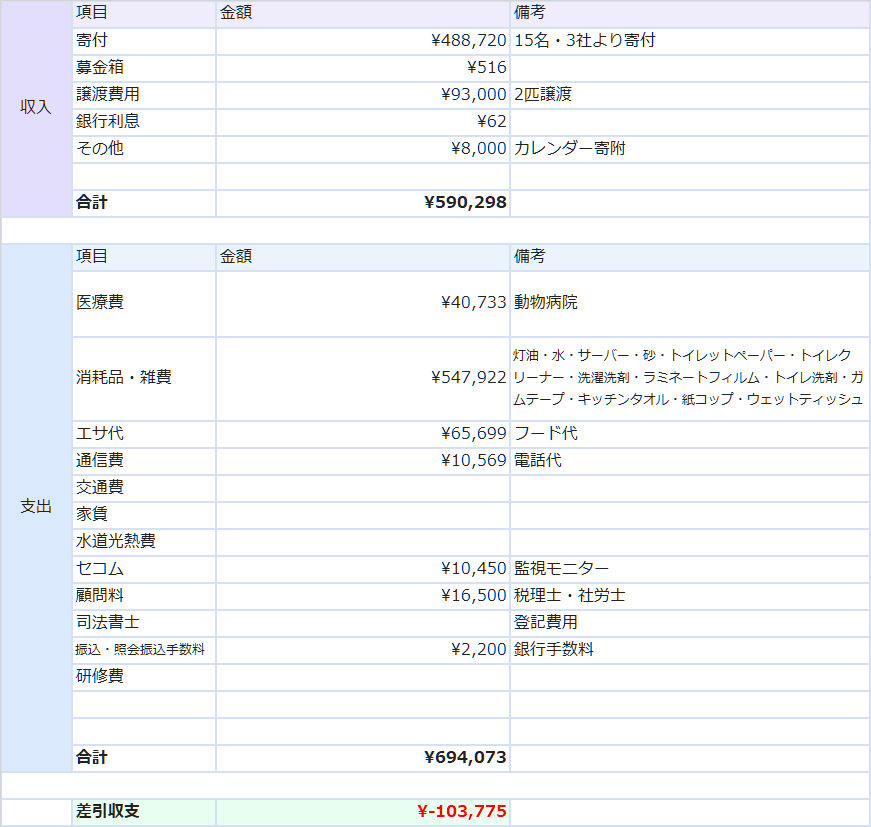The width and height of the screenshot is (871, 827).
Task: Click the 収入 section label cell
Action: tap(36, 108)
